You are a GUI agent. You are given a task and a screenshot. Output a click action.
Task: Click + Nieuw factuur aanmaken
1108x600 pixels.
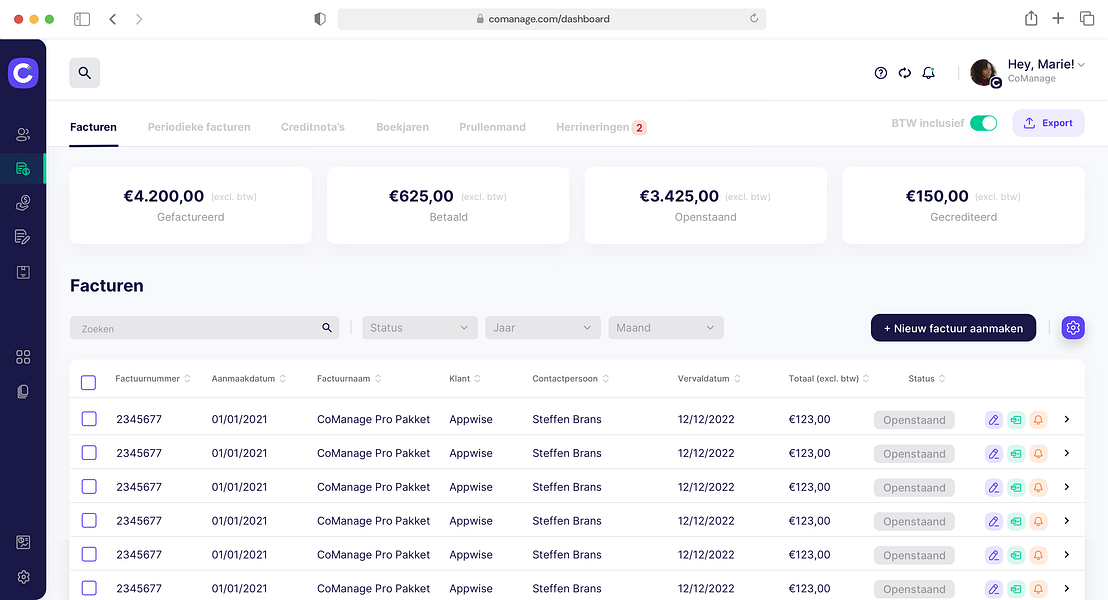click(953, 328)
